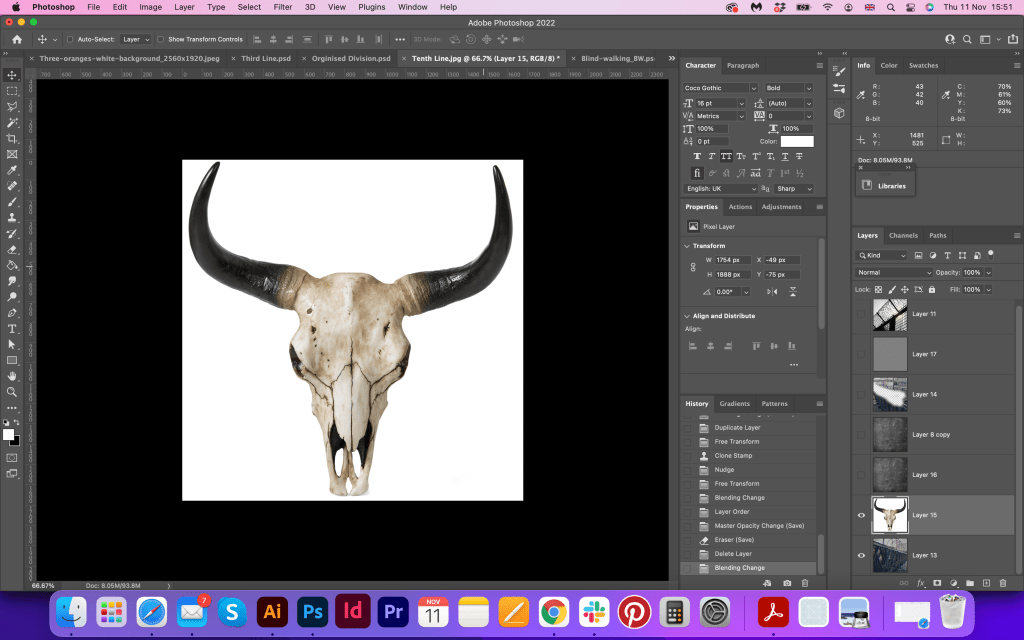Create a new snapshot with camera icon
1024x640 pixels.
point(787,582)
